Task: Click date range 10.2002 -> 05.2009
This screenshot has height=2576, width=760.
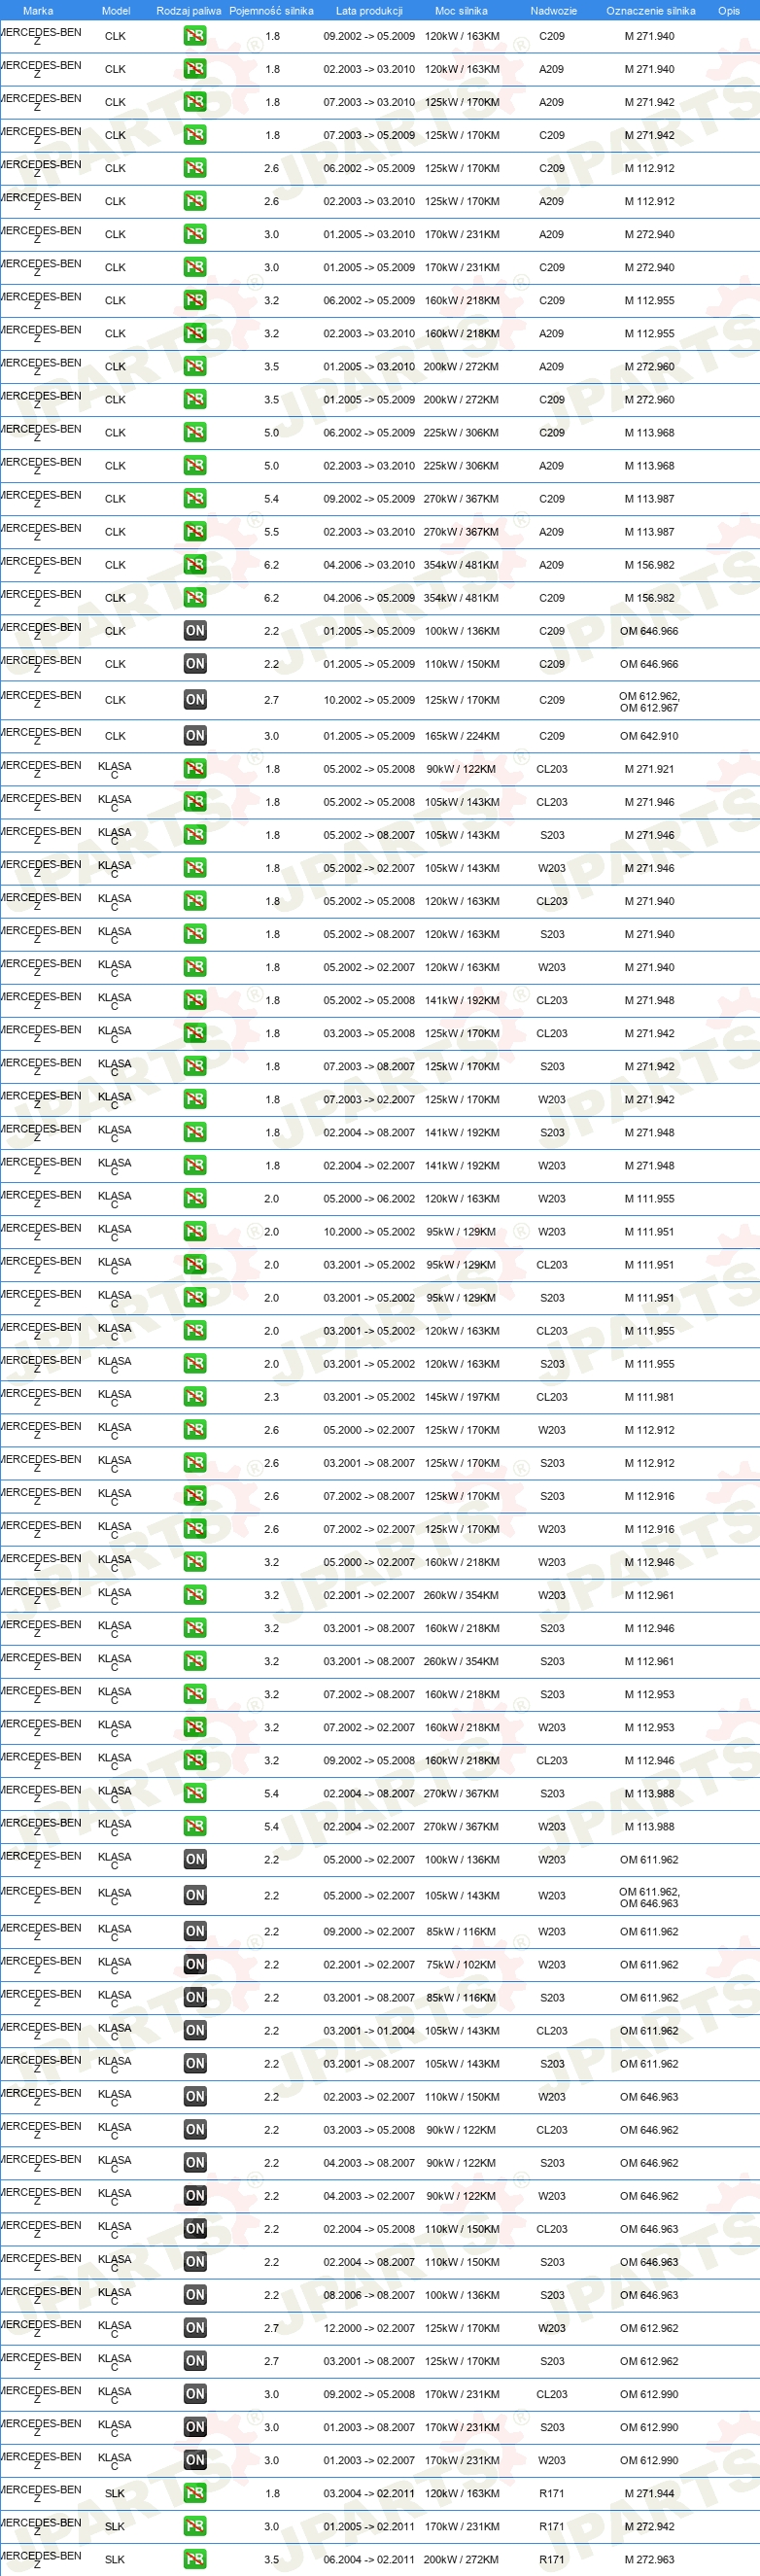Action: coord(369,701)
